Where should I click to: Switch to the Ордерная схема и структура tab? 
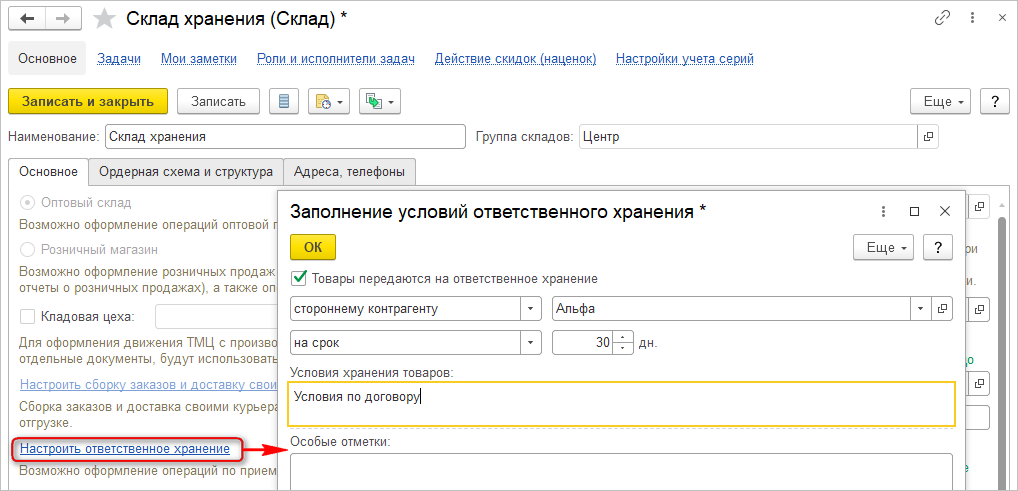[x=186, y=172]
